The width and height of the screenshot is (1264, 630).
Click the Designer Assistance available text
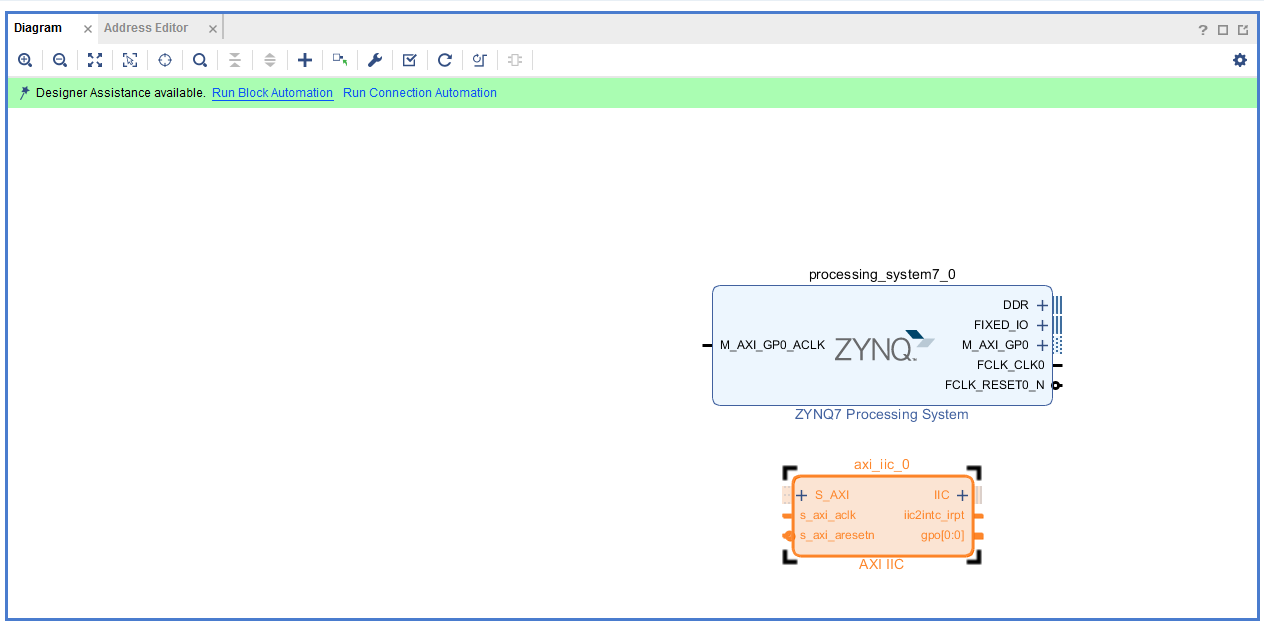[x=121, y=93]
